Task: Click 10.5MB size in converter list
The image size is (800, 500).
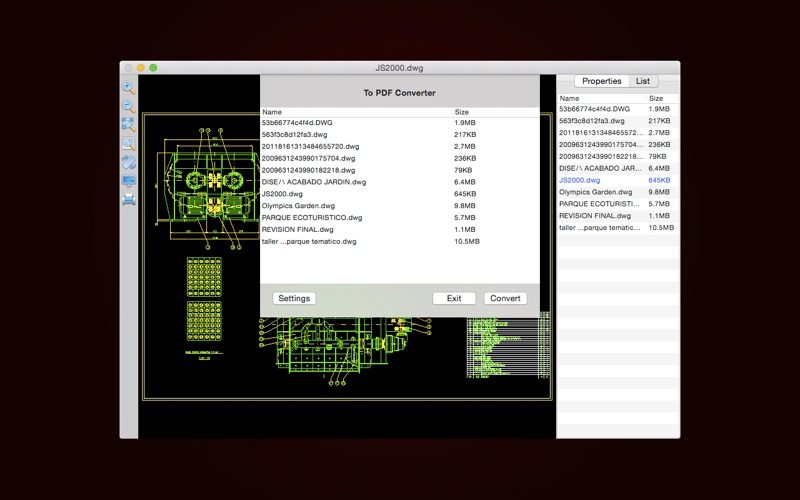Action: point(467,241)
